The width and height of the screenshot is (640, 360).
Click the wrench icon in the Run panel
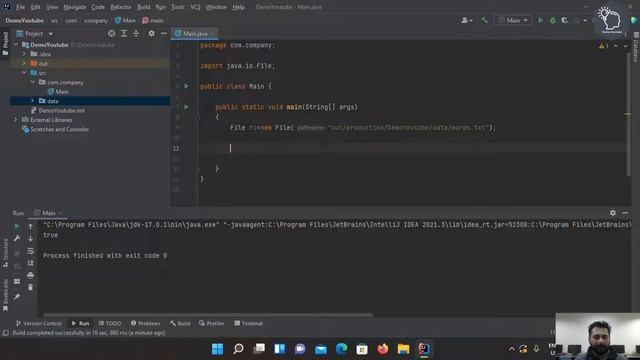point(17,238)
